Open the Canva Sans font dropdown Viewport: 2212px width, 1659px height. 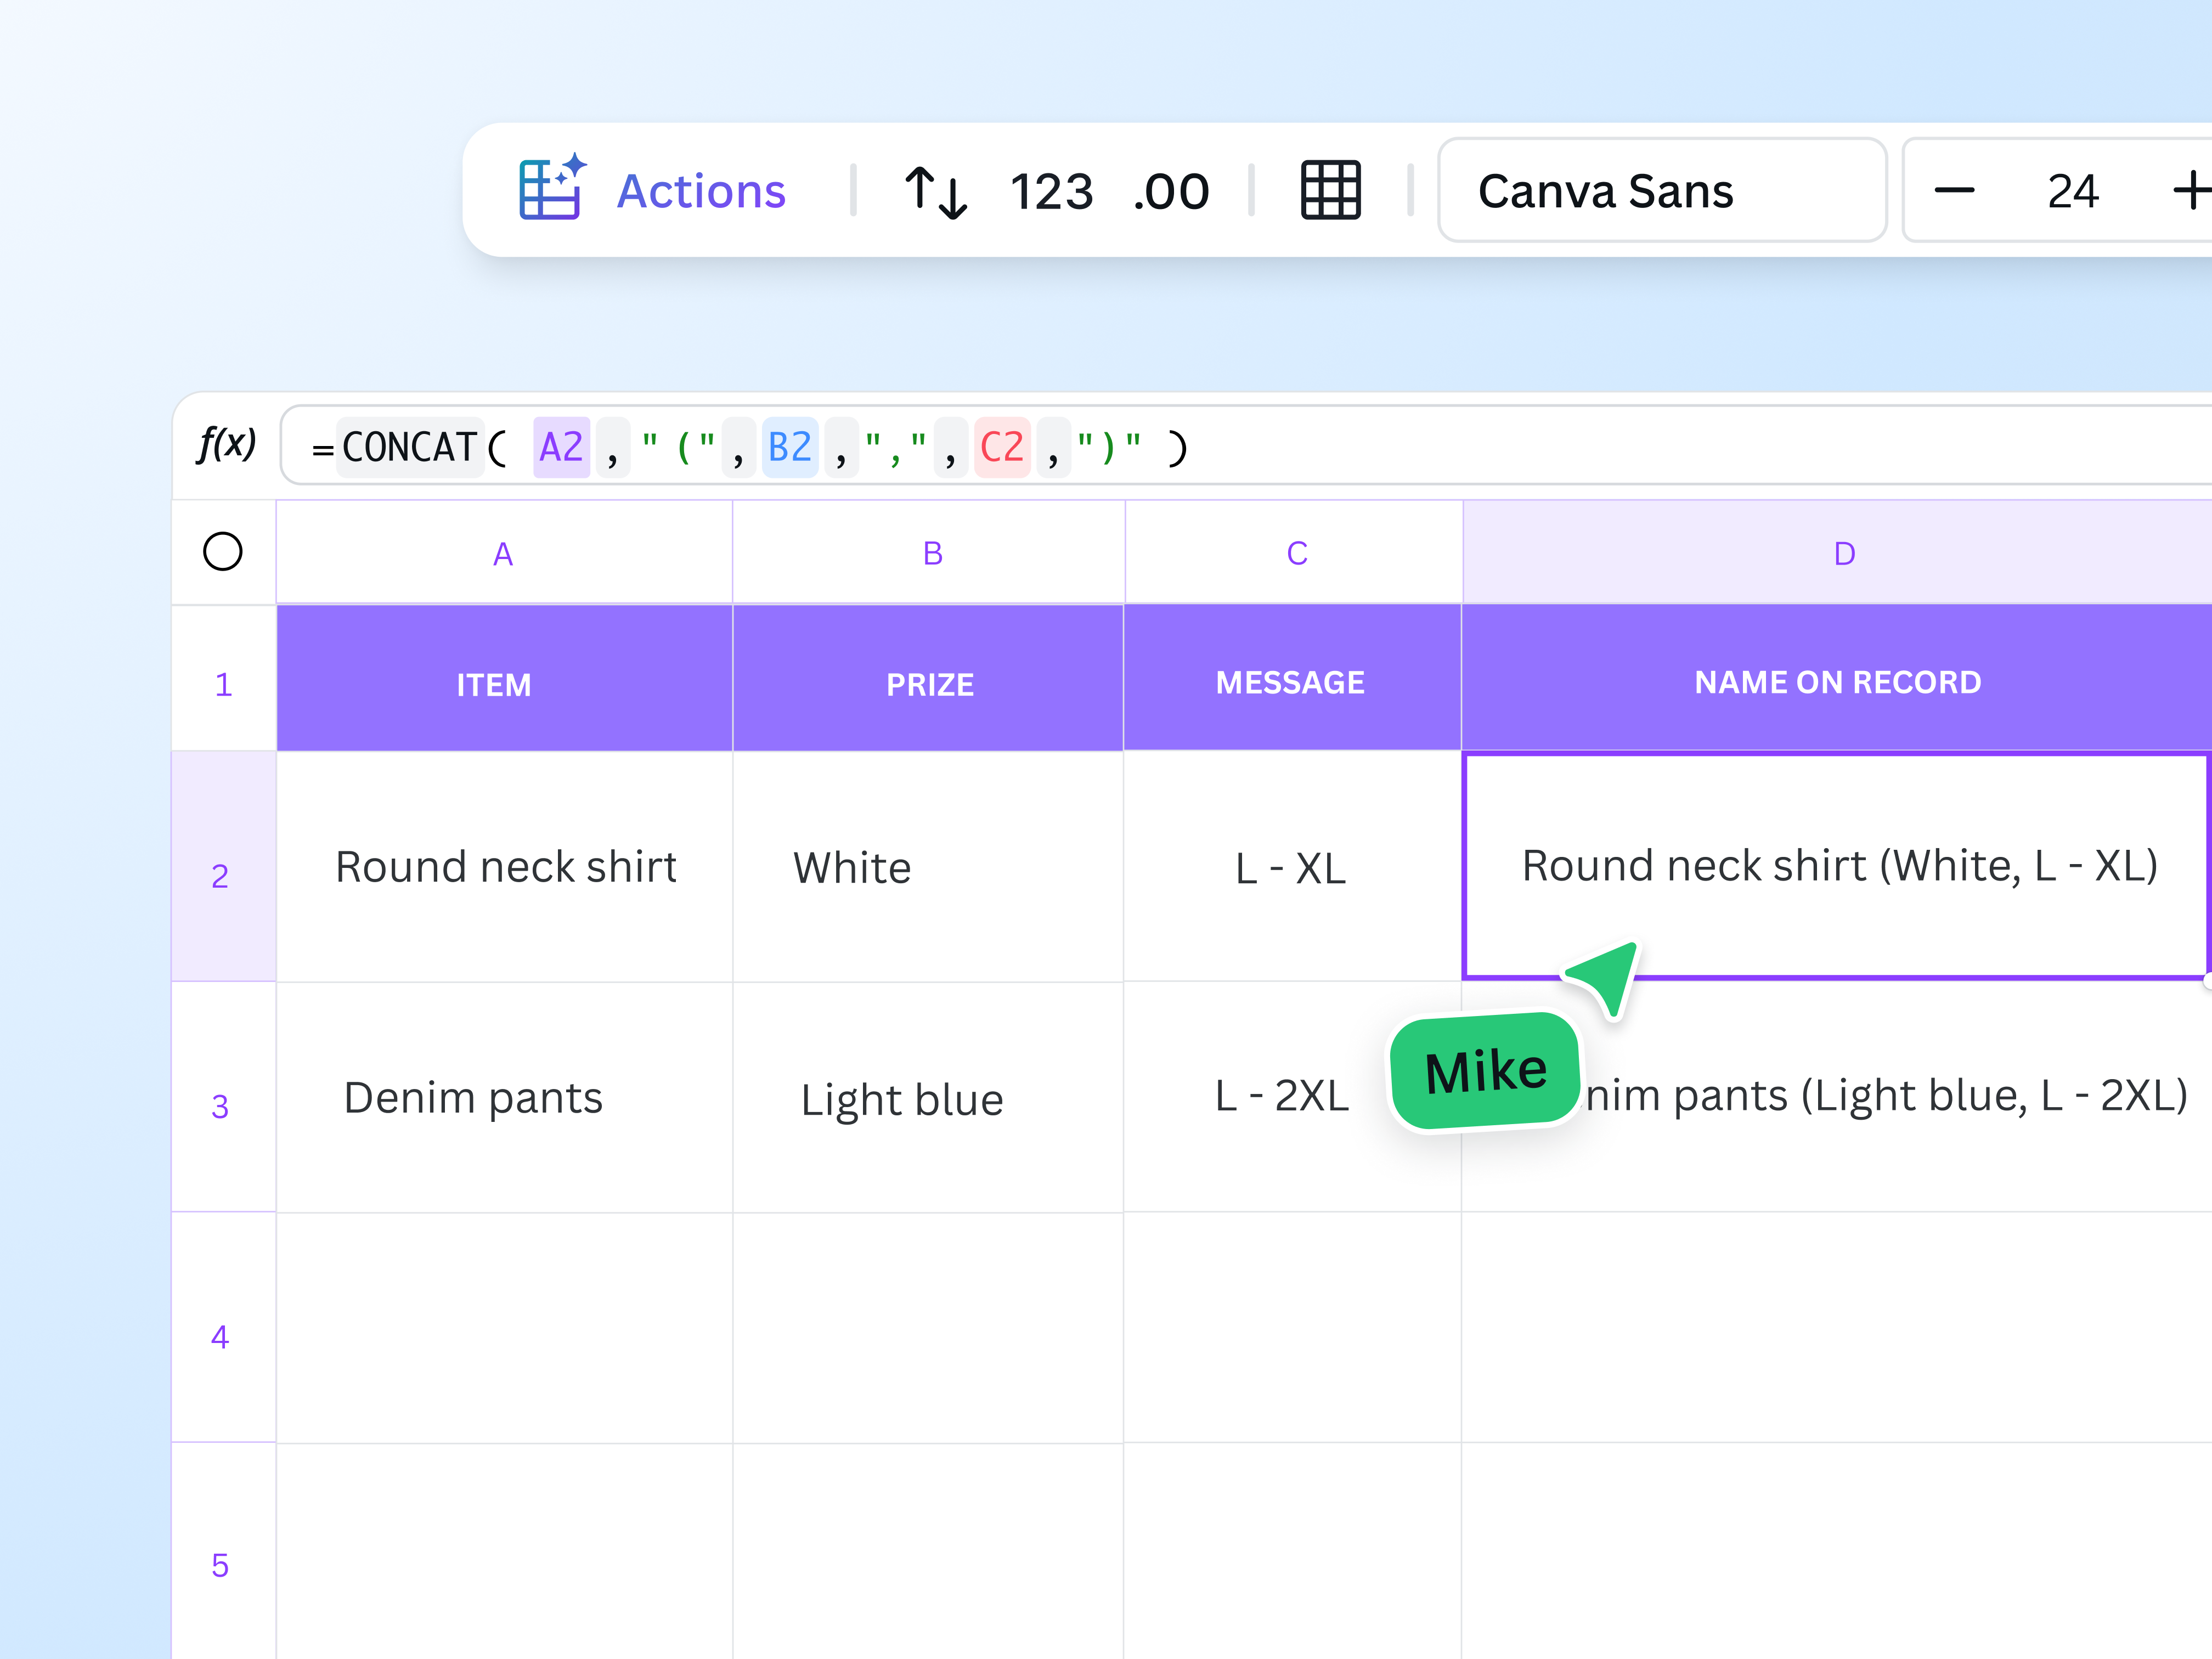(1662, 190)
